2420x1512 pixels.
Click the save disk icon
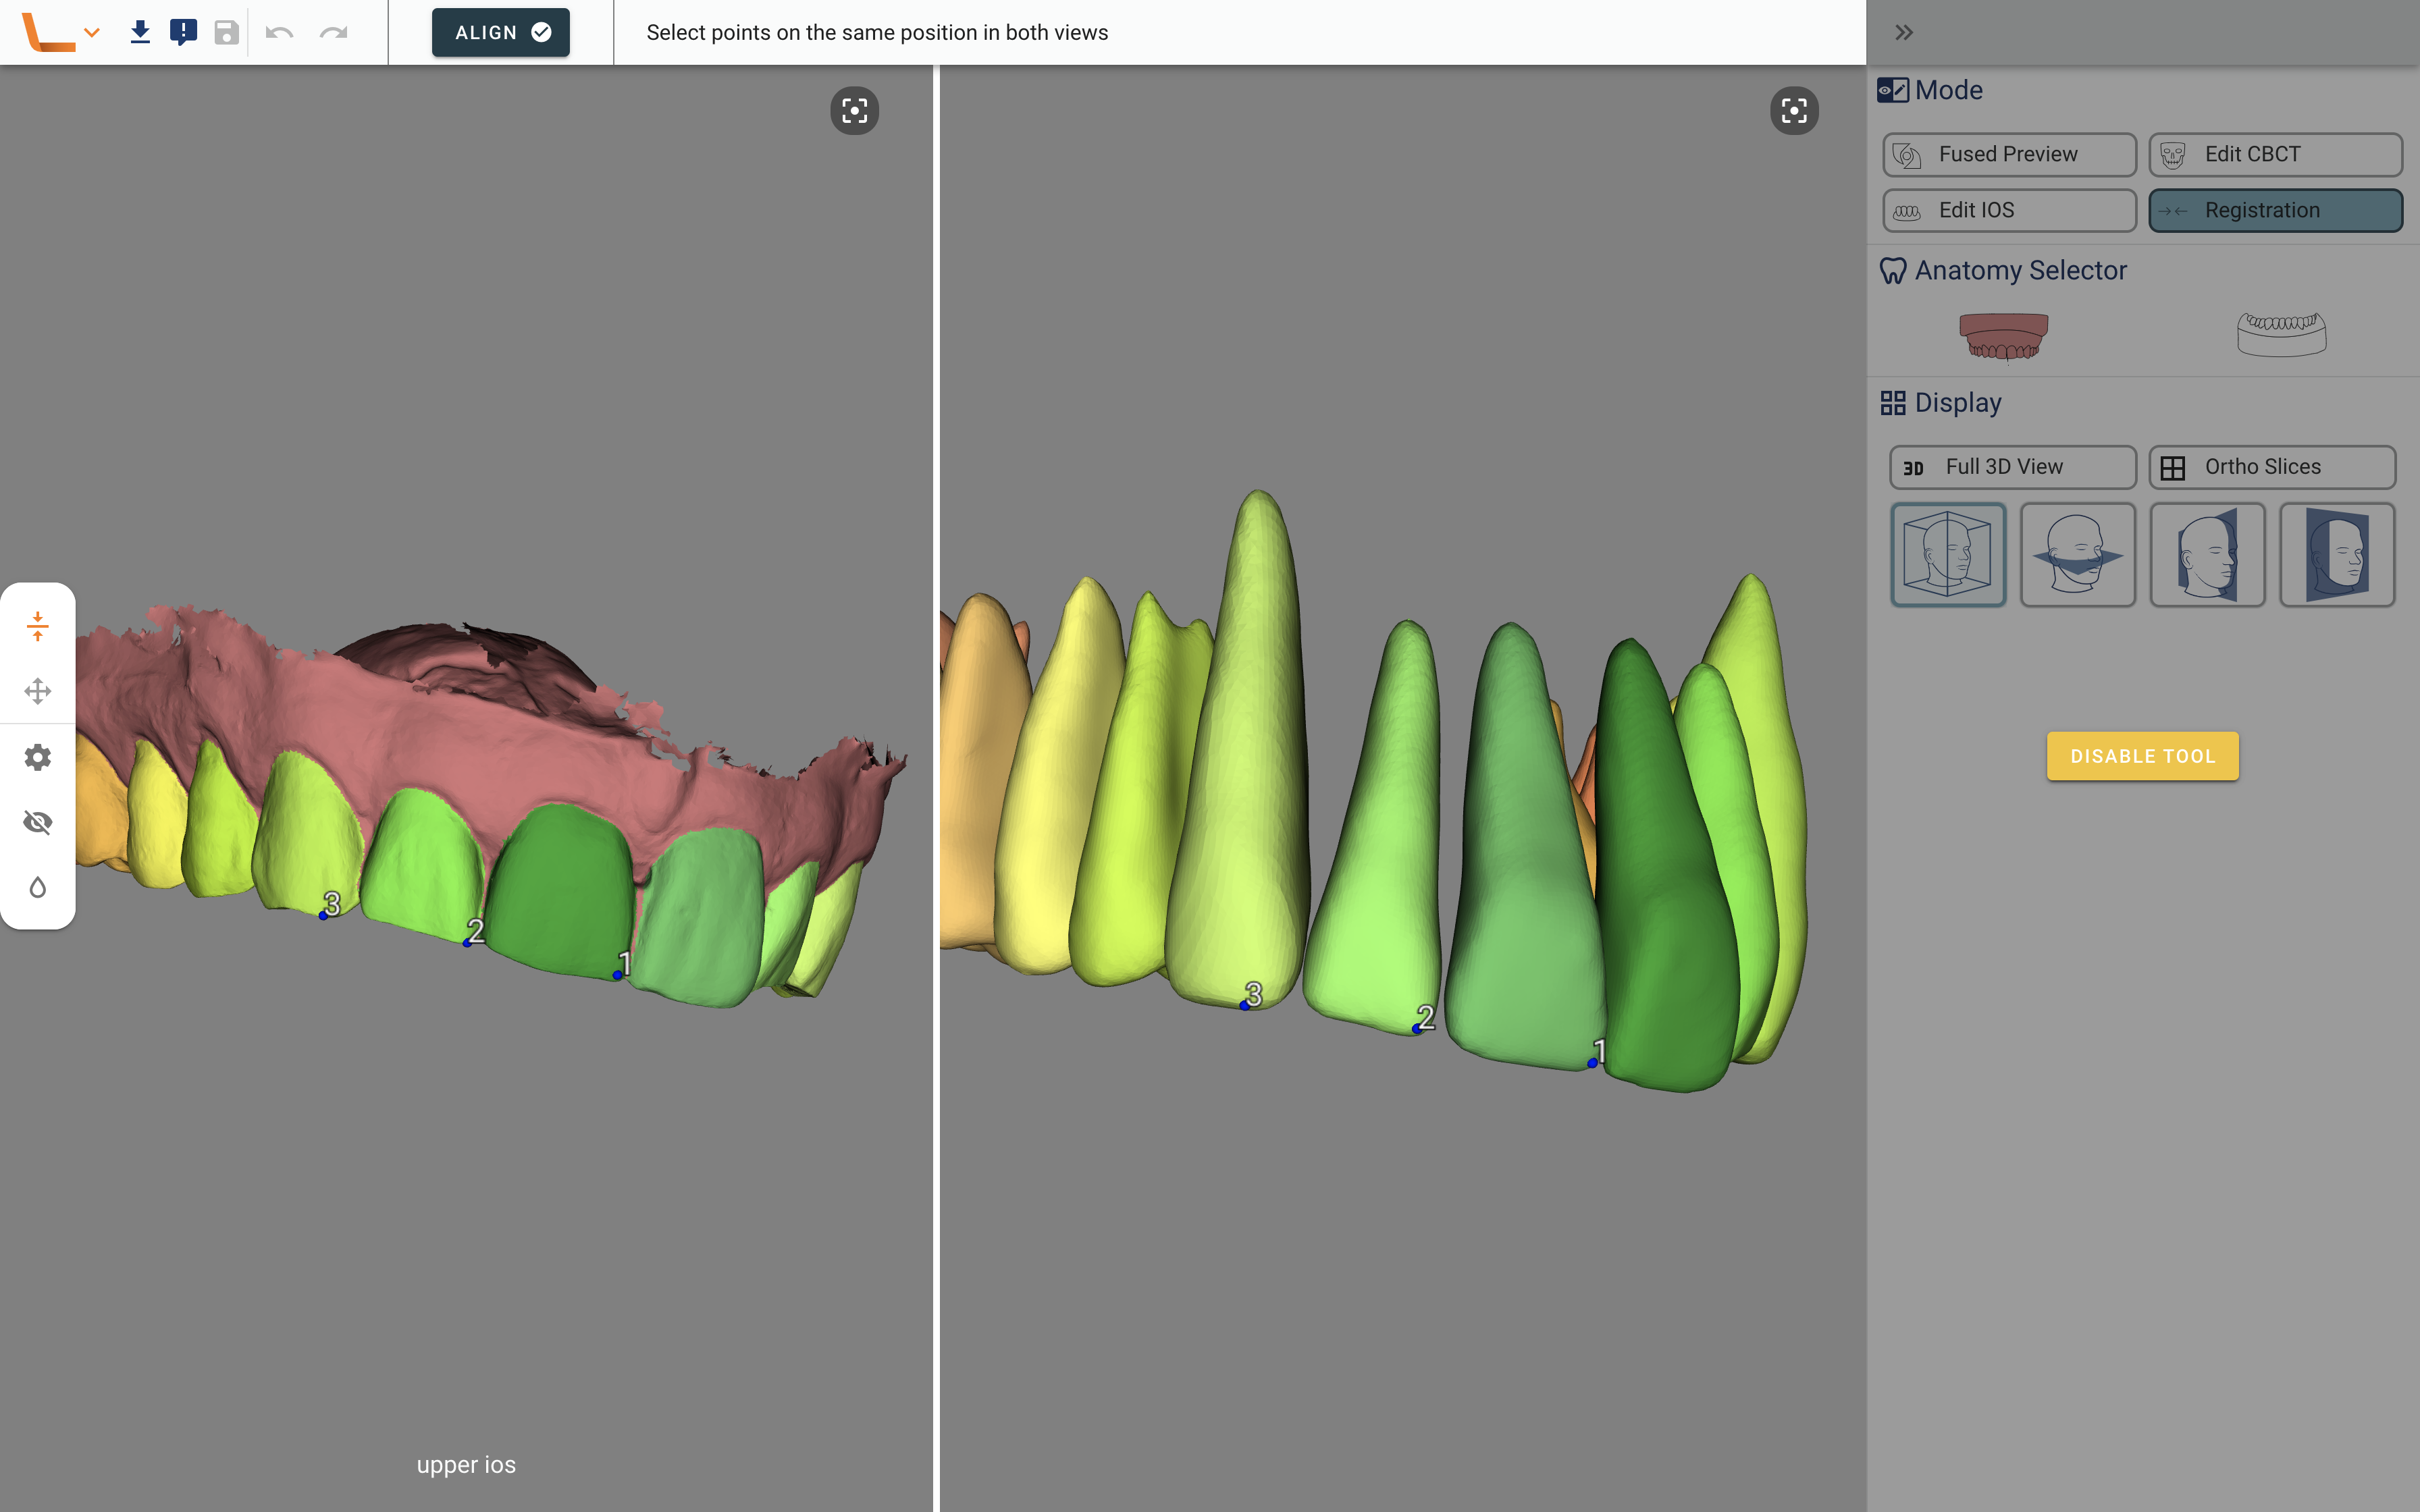tap(227, 32)
